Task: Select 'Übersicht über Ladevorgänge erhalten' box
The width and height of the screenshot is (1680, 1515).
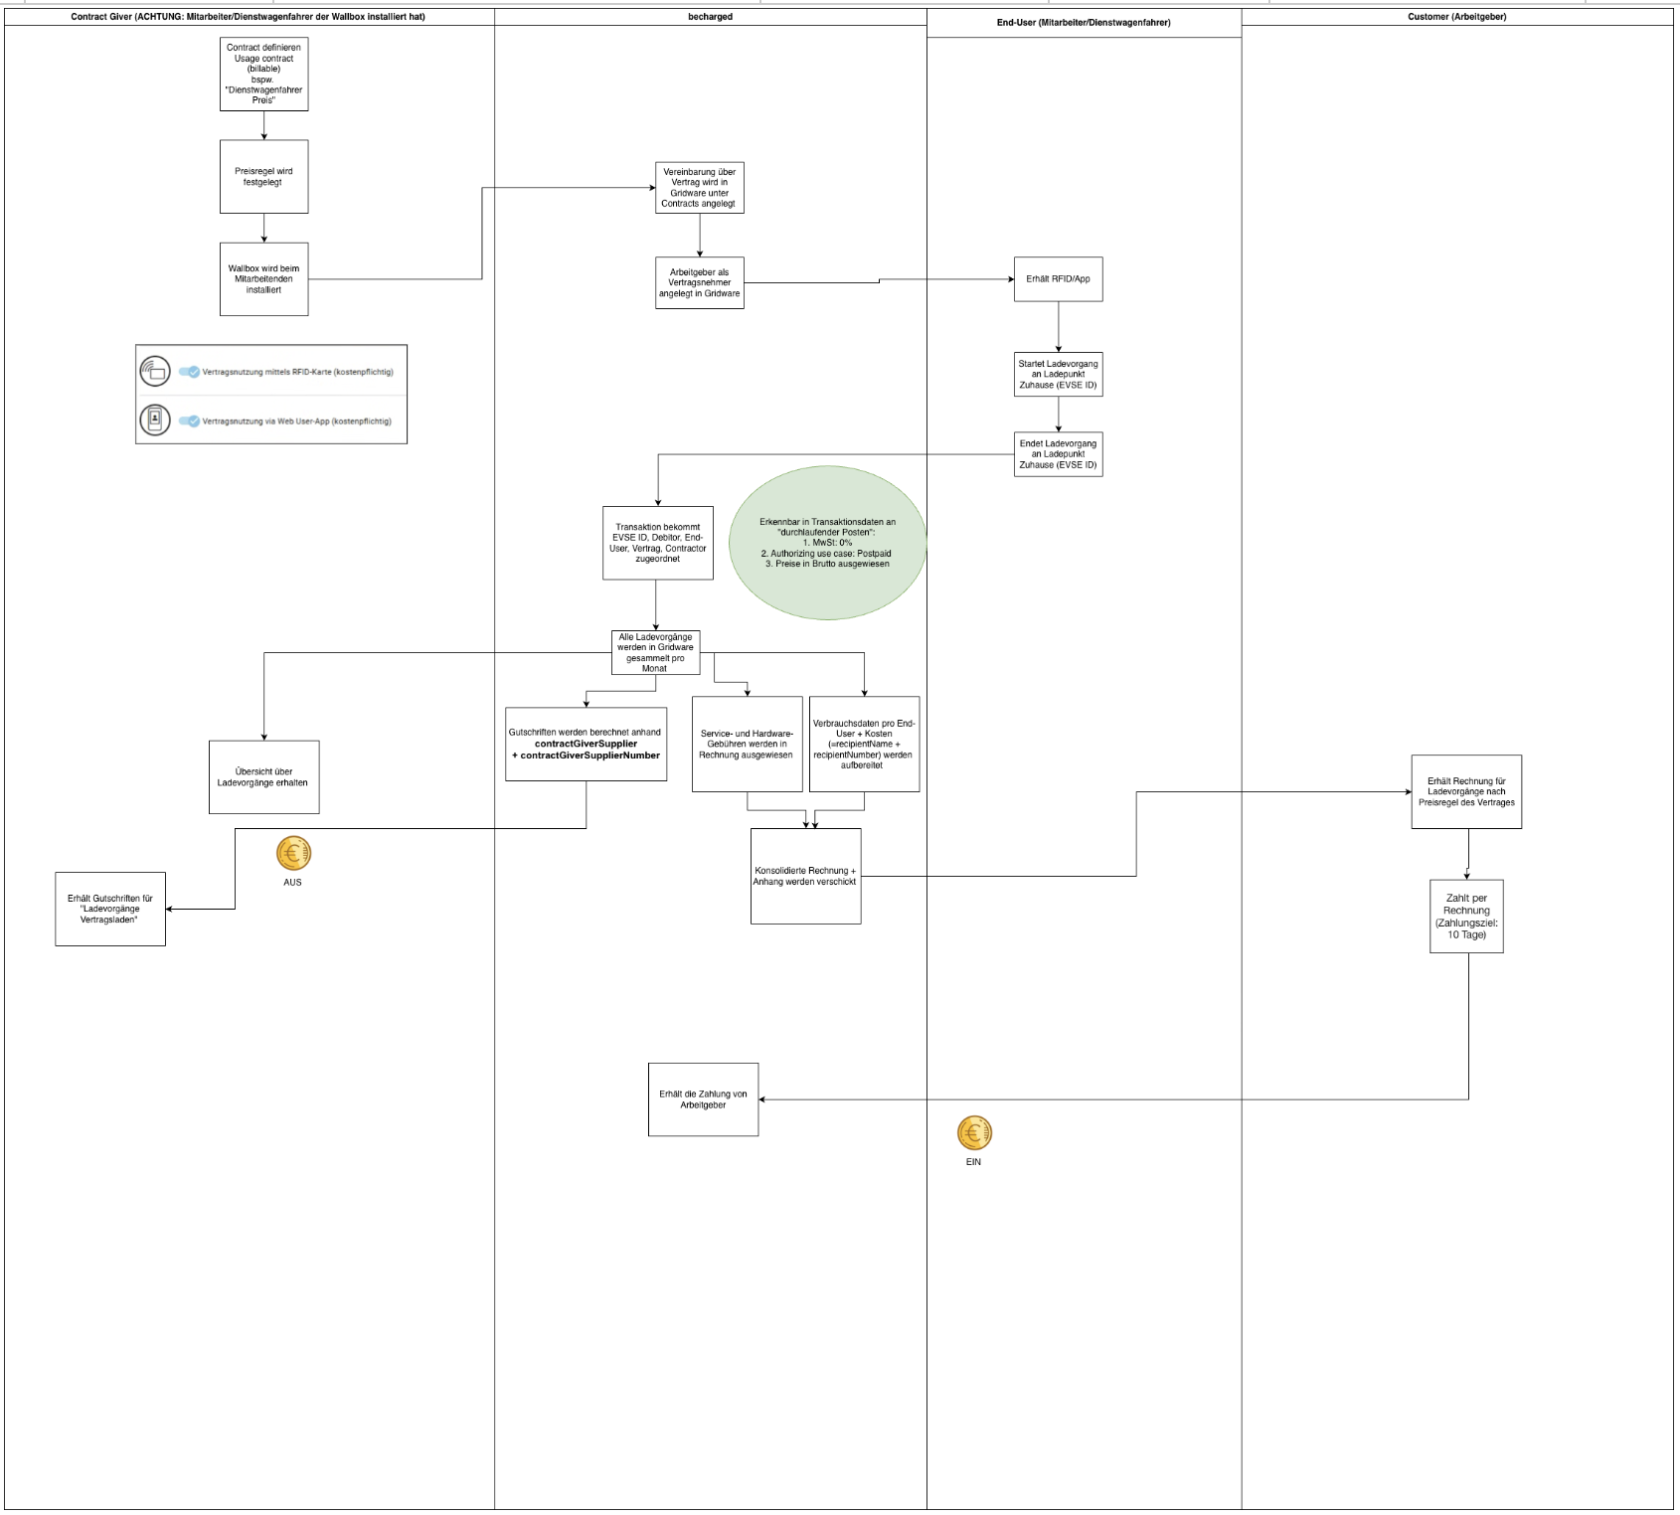Action: tap(264, 777)
